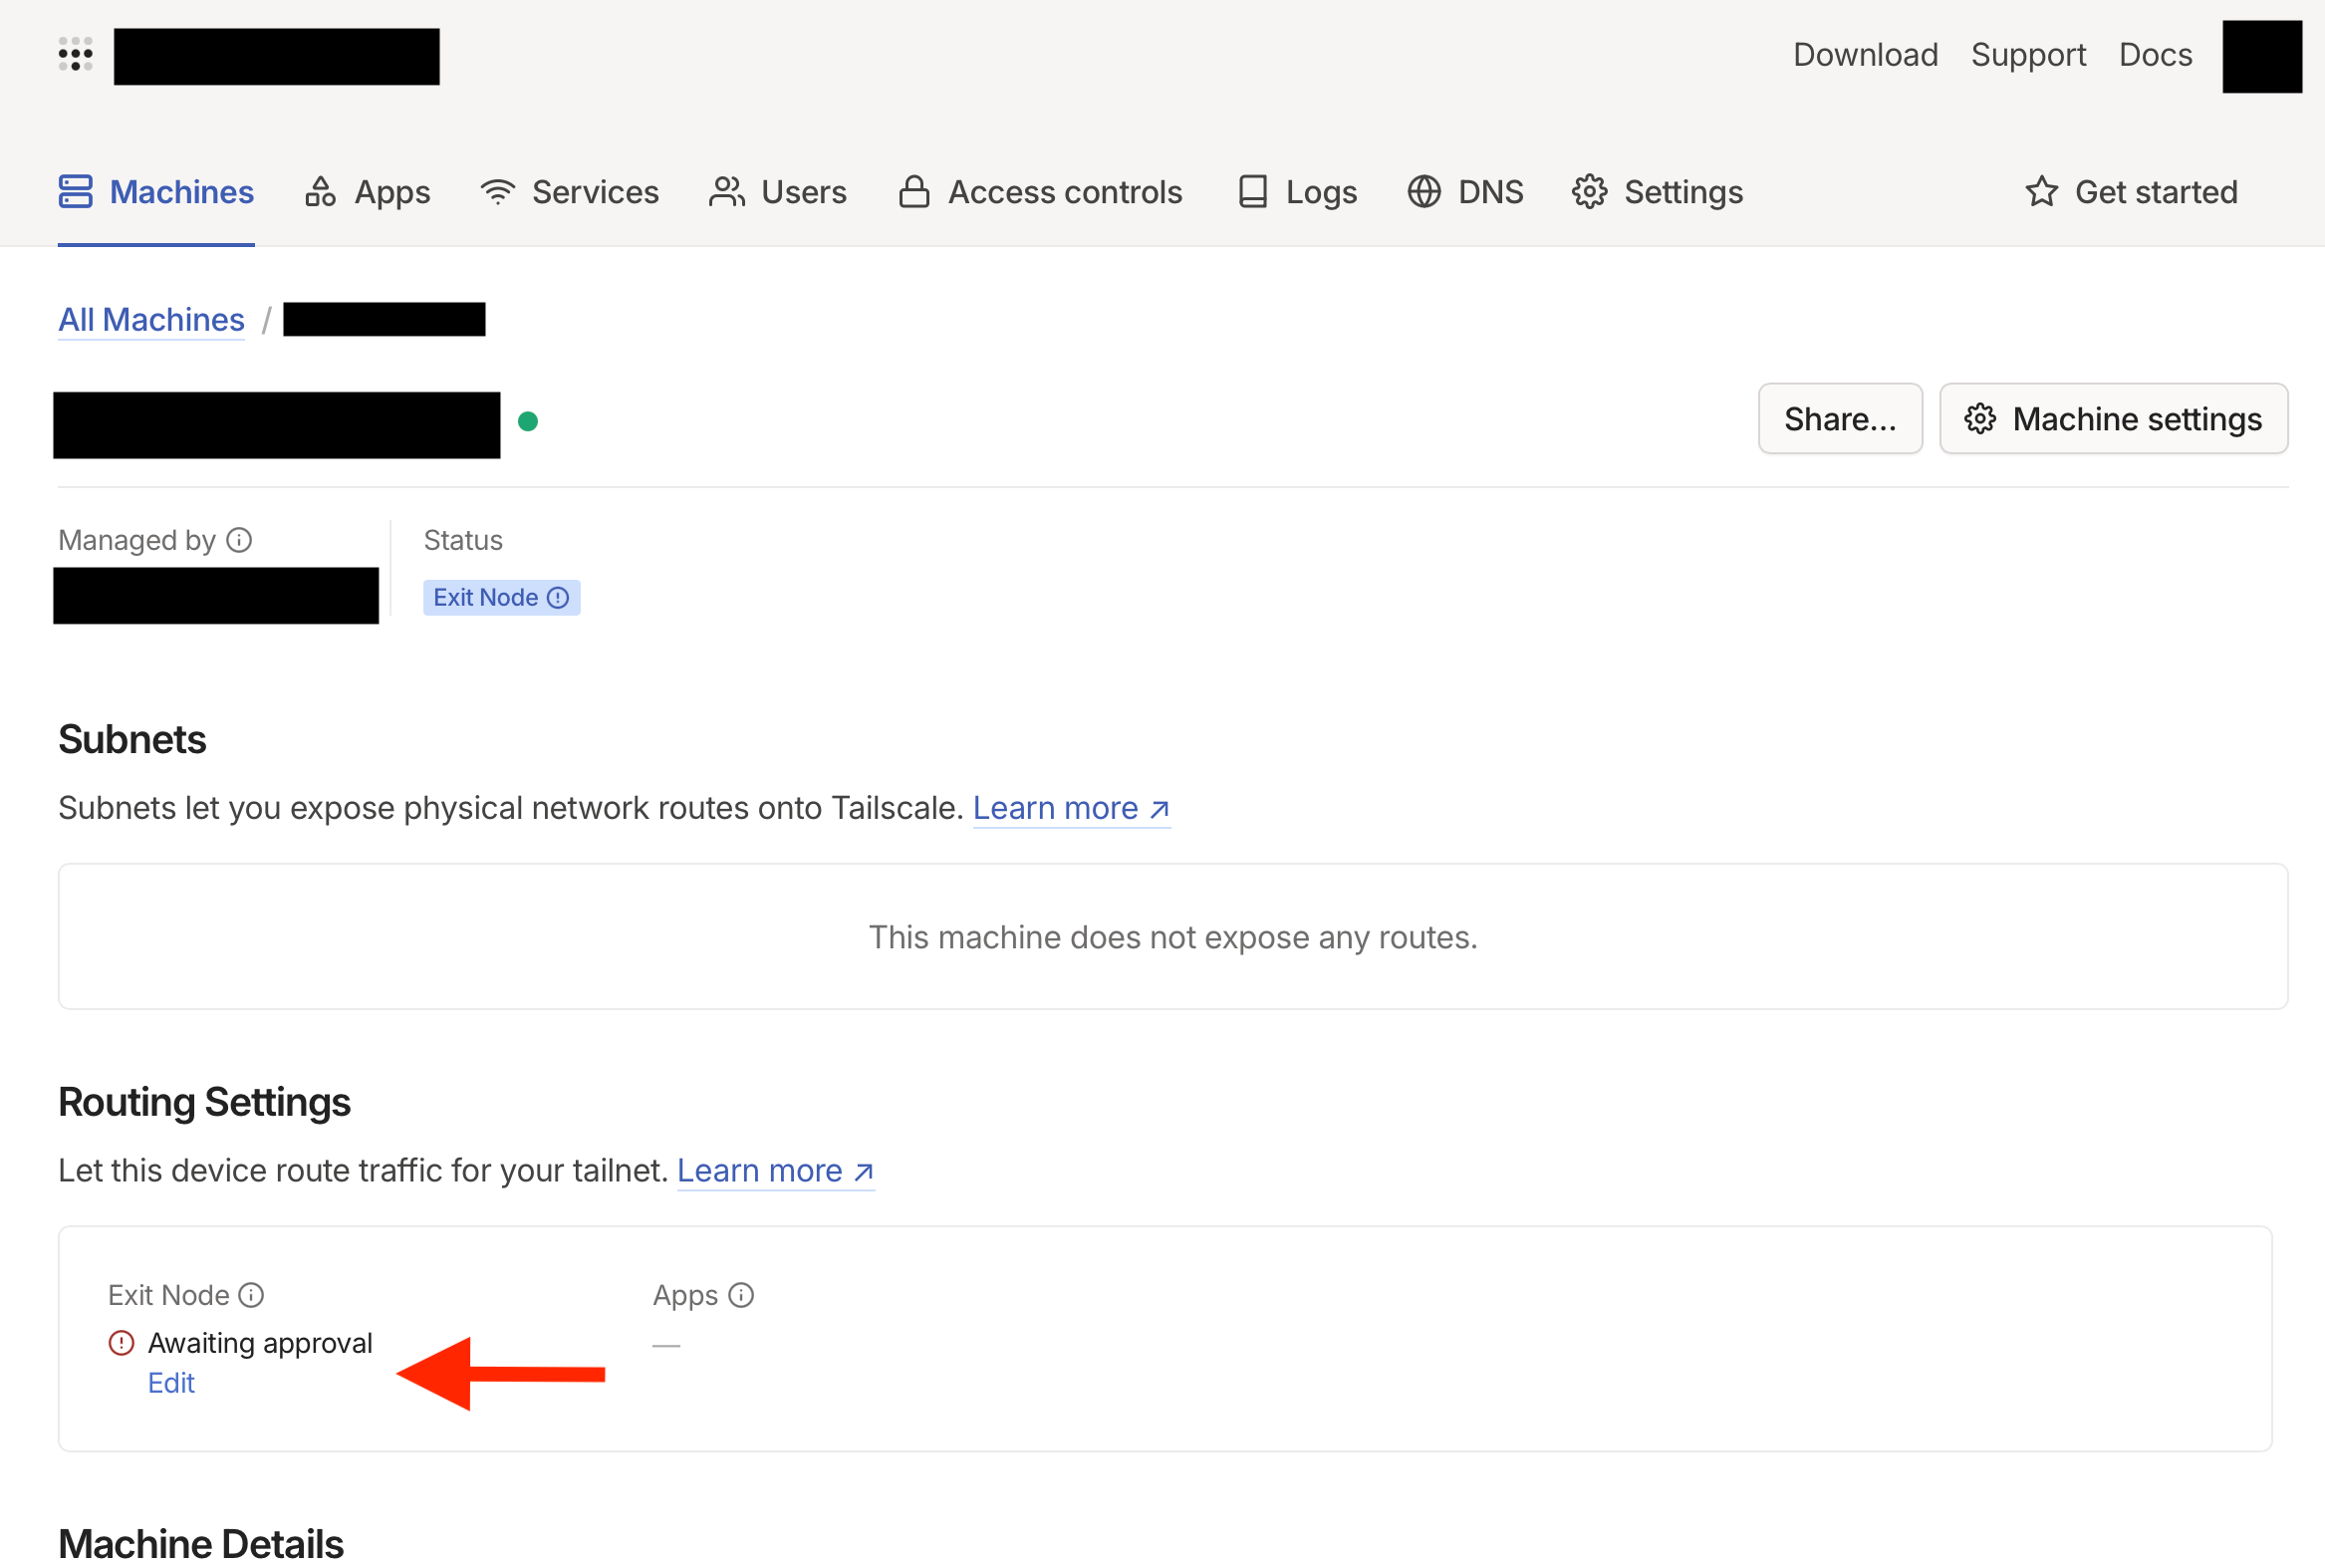Open the Users section icon
Screen dimensions: 2325x1568
tap(726, 191)
